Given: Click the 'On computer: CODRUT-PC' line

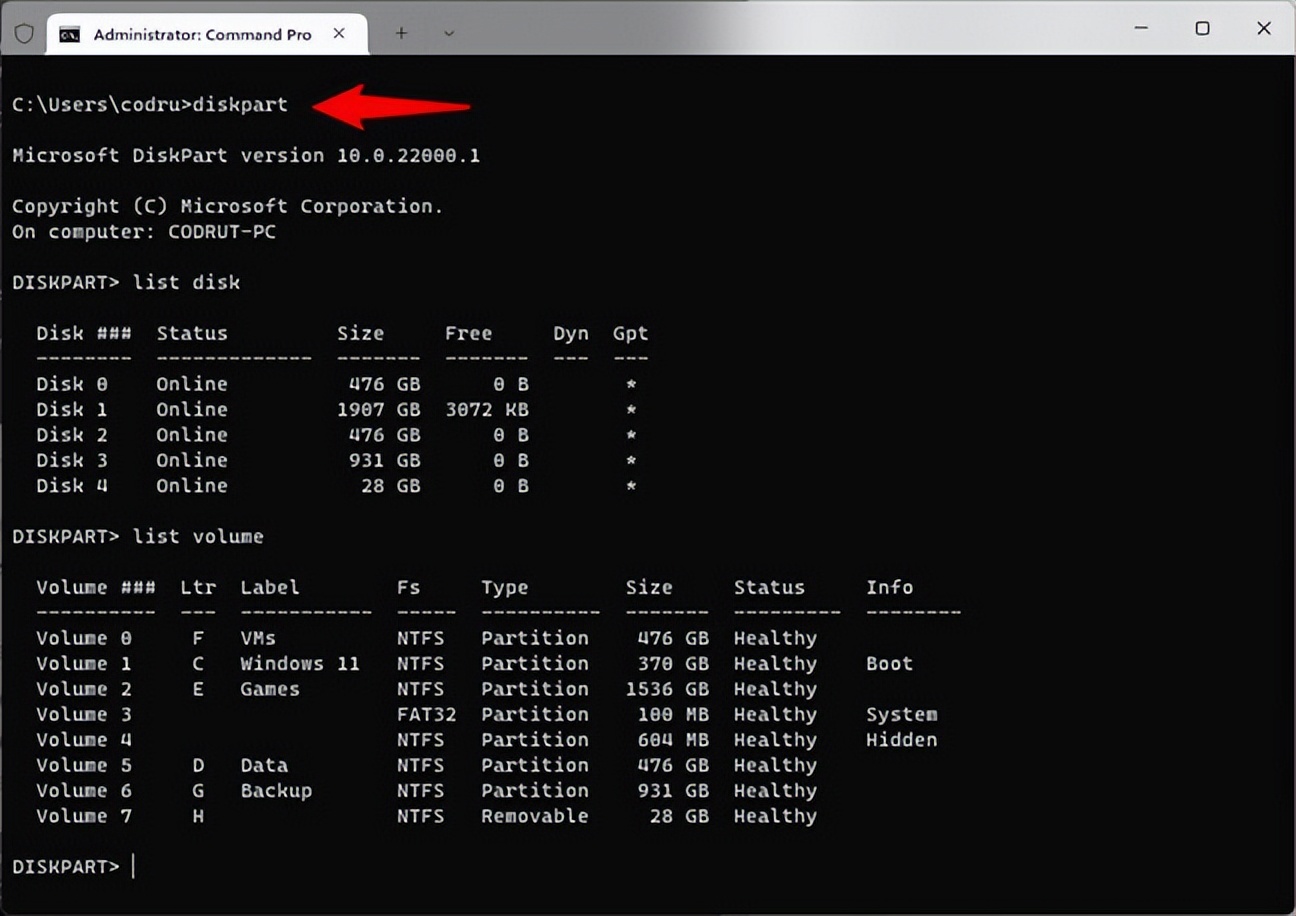Looking at the screenshot, I should tap(144, 232).
